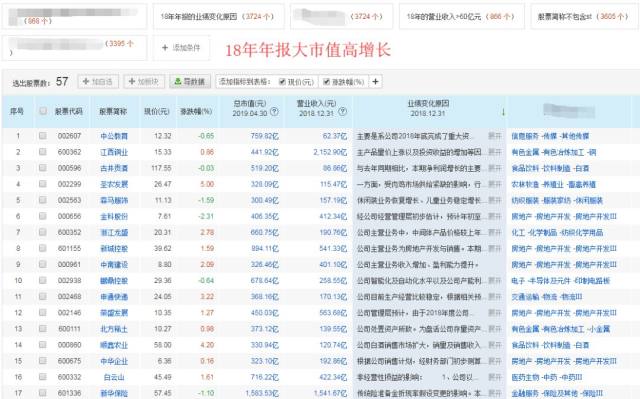The height and width of the screenshot is (399, 640).
Task: Tick the checkbox for stock 002938
Action: point(42,280)
